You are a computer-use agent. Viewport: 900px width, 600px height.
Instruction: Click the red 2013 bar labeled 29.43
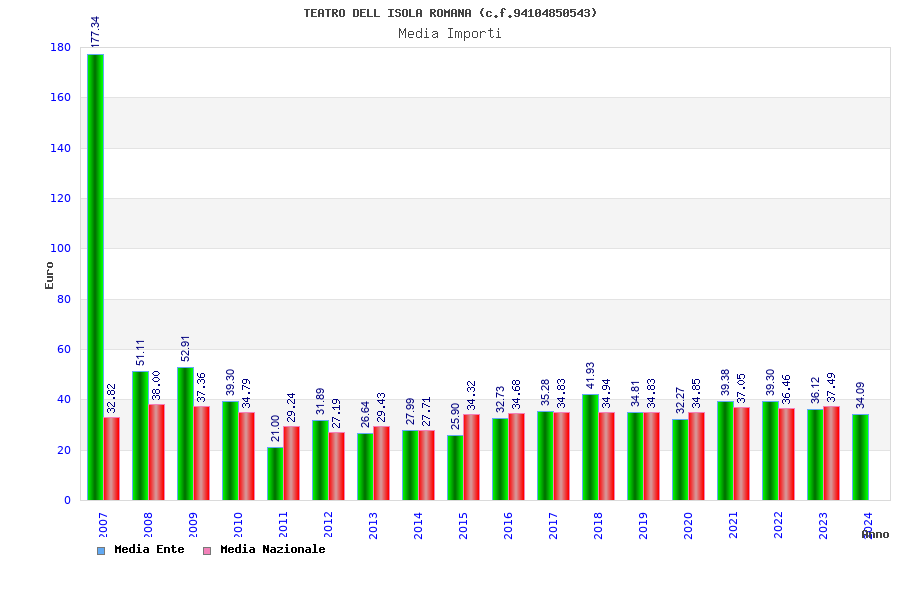coord(382,463)
